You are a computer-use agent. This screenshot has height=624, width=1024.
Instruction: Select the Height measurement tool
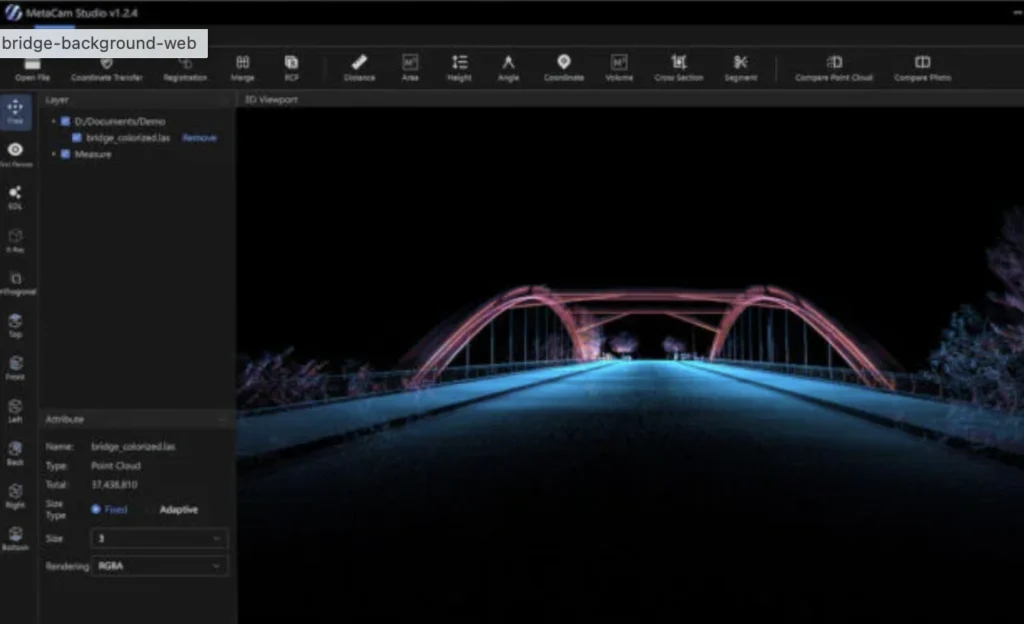coord(459,68)
